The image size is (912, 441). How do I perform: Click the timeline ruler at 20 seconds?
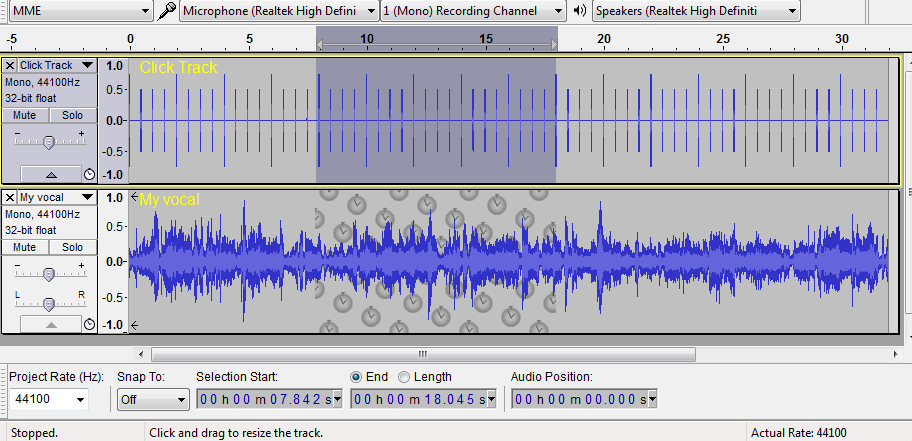[x=604, y=40]
